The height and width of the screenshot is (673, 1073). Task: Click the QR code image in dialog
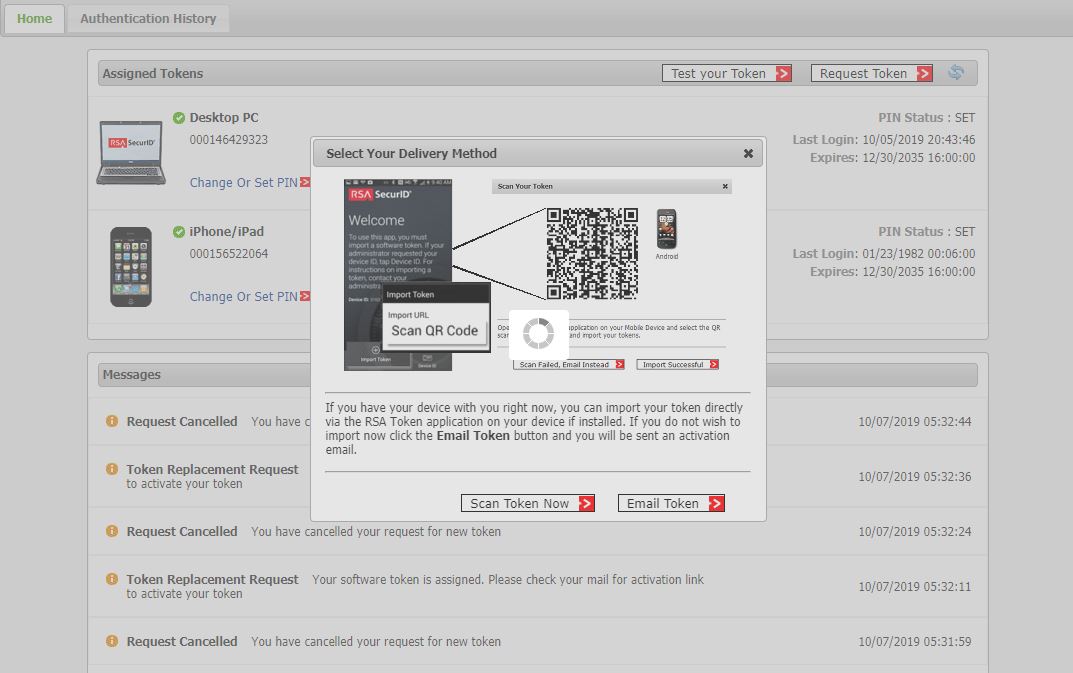click(x=592, y=253)
